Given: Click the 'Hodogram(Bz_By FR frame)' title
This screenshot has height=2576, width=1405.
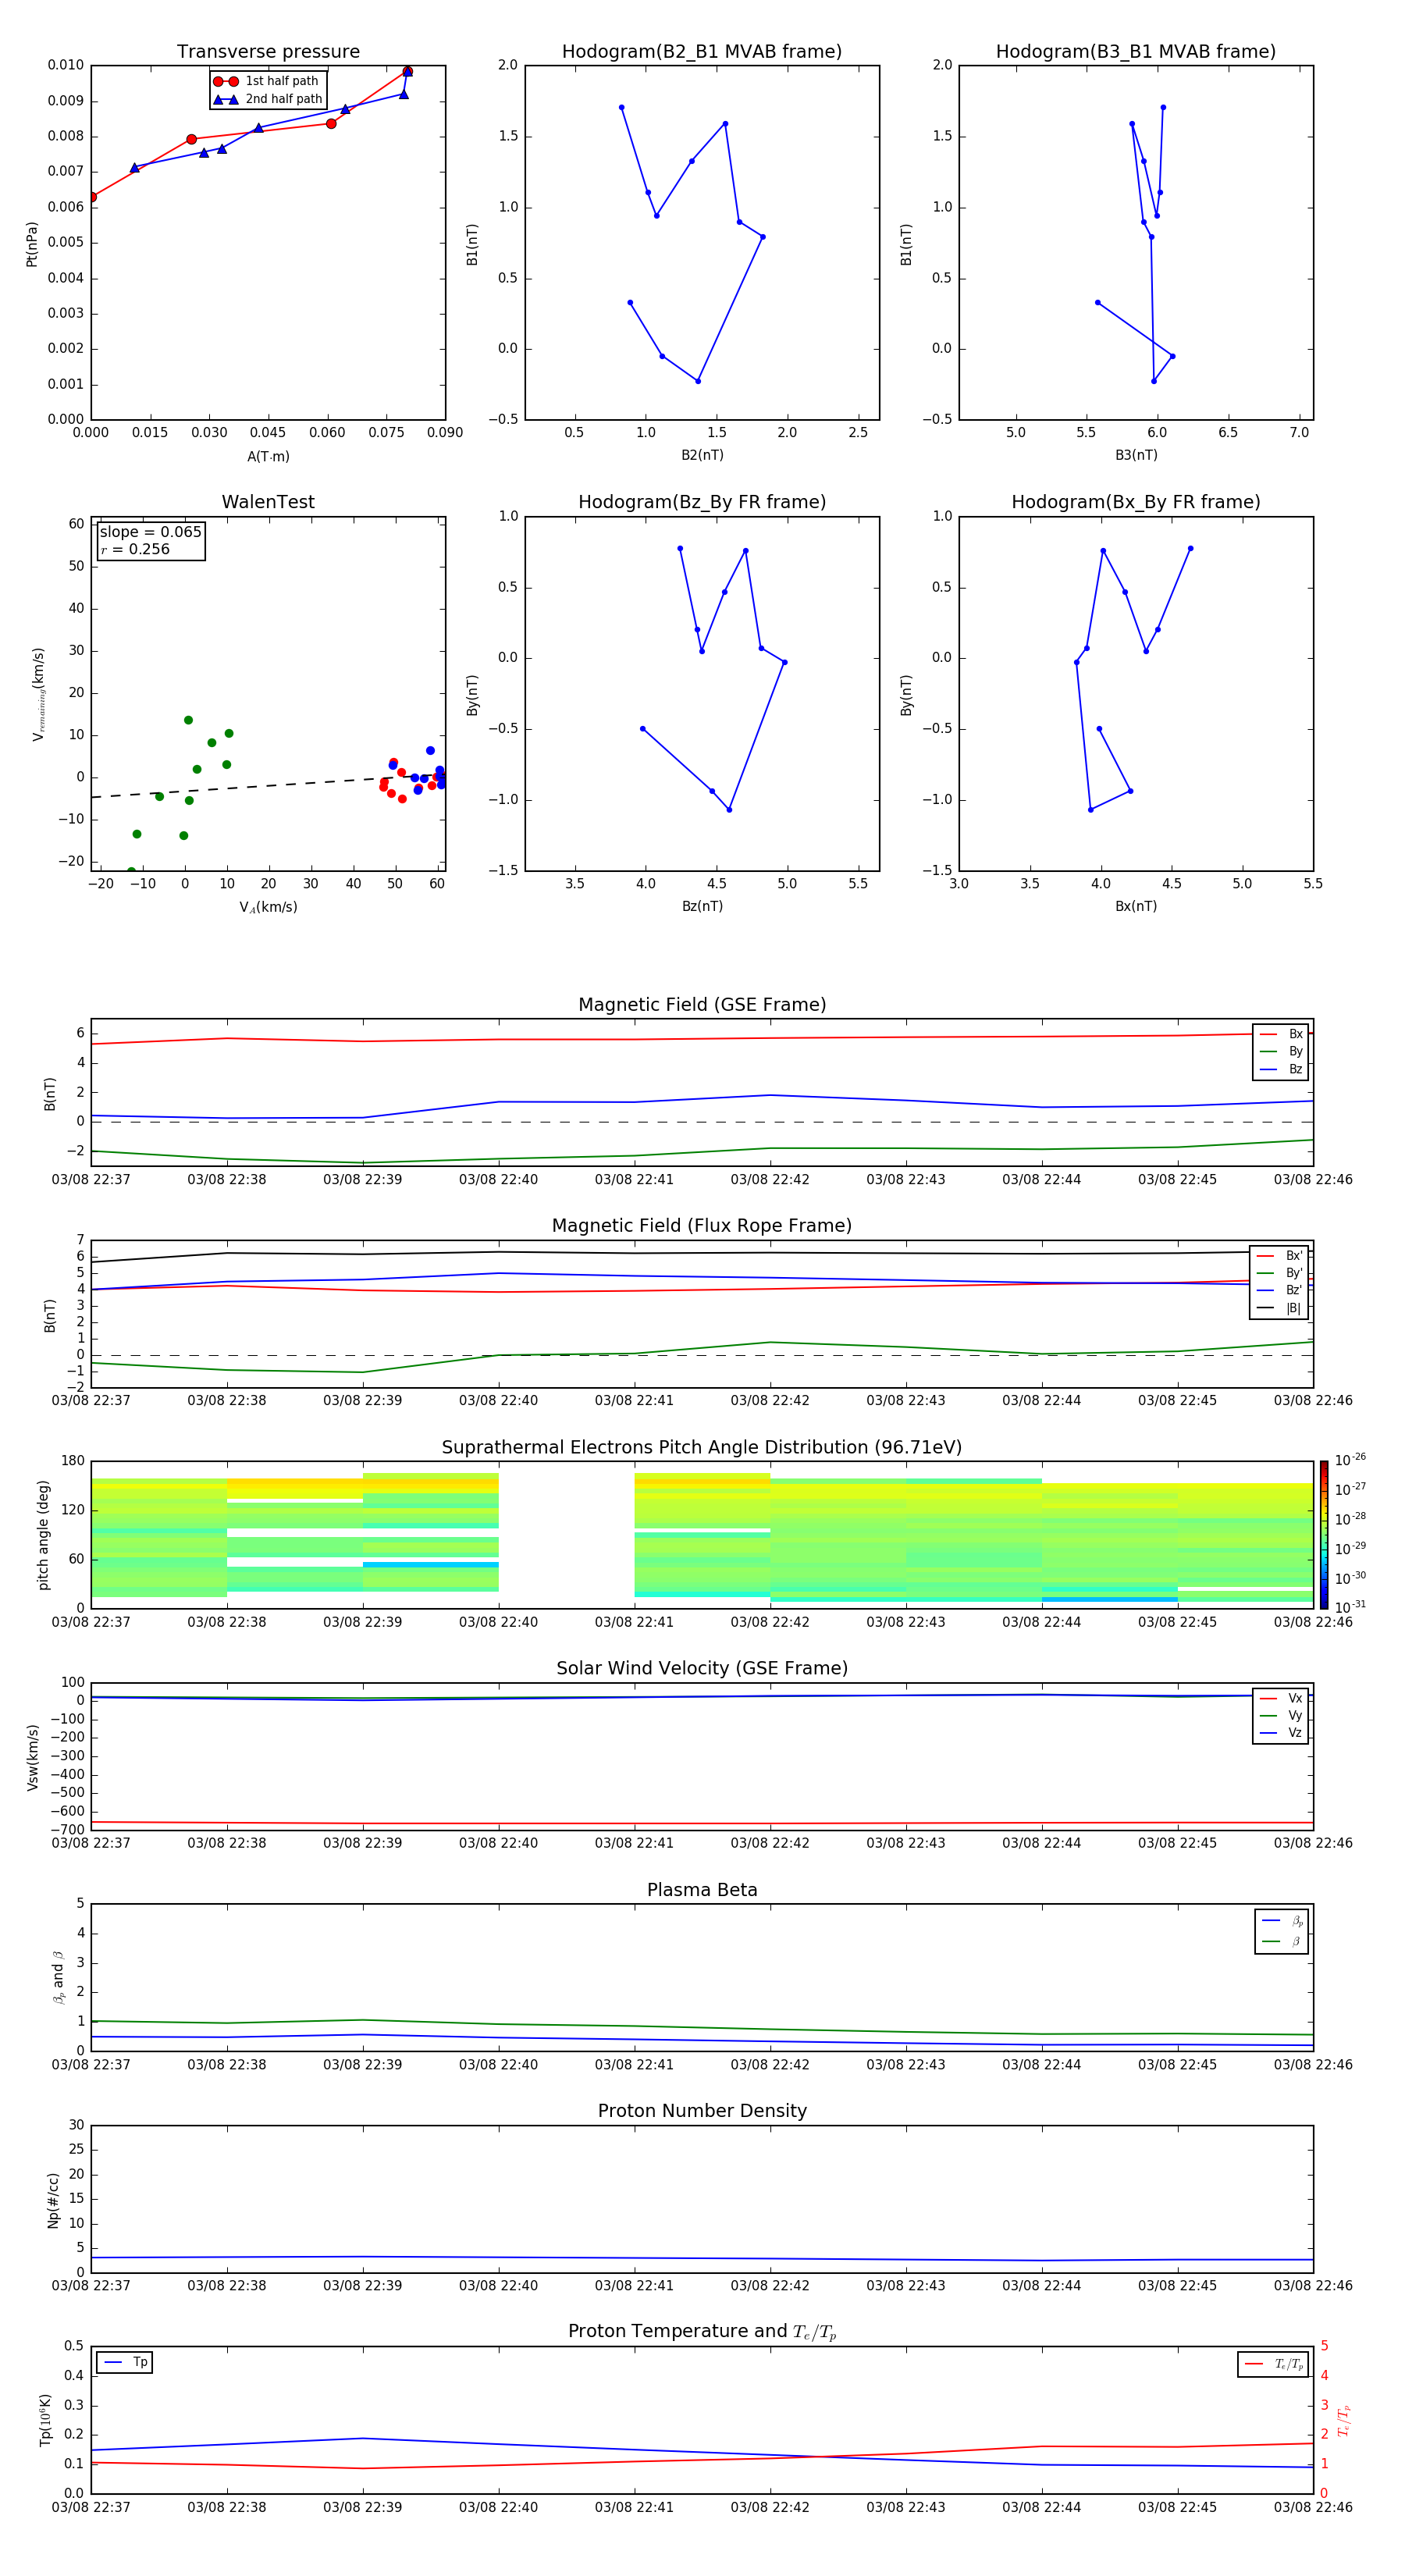Looking at the screenshot, I should coord(702,502).
